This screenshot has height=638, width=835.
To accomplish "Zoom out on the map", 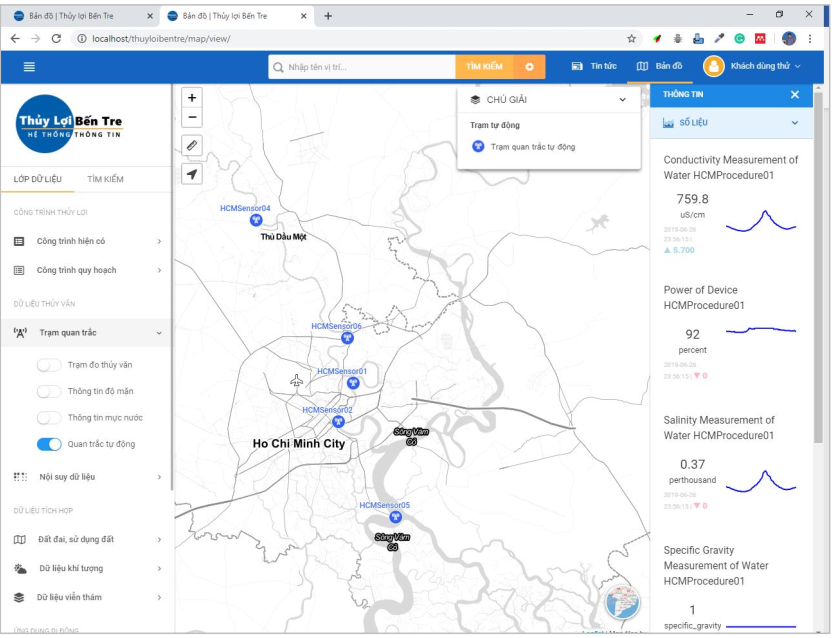I will click(x=192, y=118).
